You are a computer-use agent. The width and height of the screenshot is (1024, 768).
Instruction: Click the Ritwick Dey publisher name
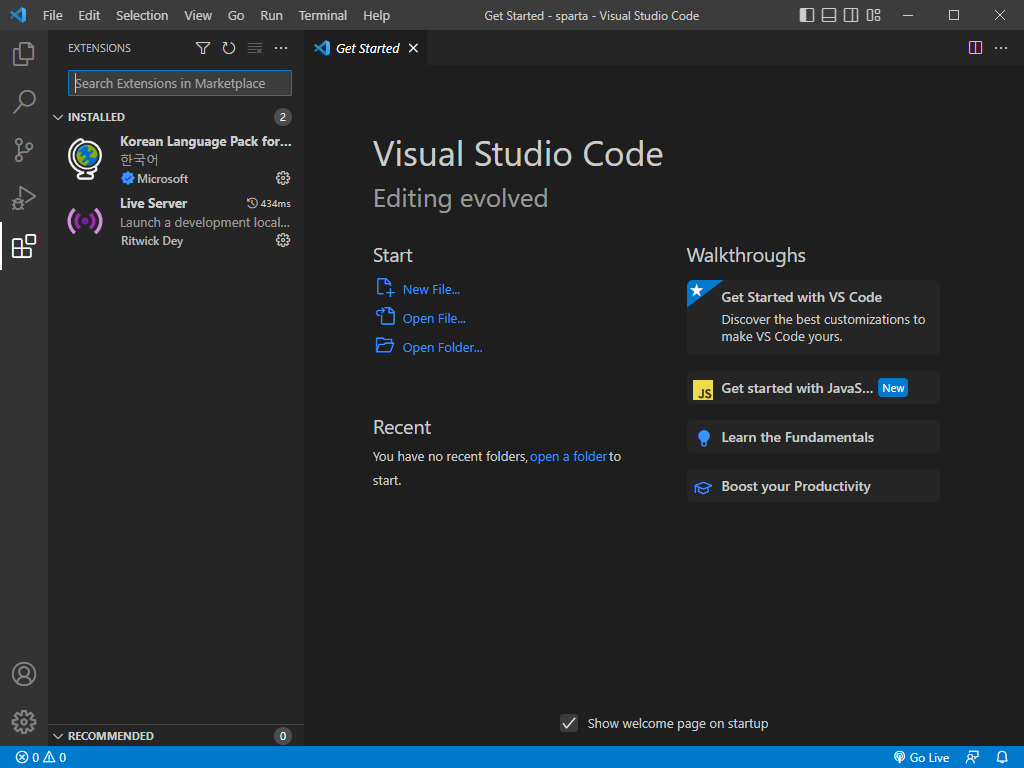pos(152,241)
